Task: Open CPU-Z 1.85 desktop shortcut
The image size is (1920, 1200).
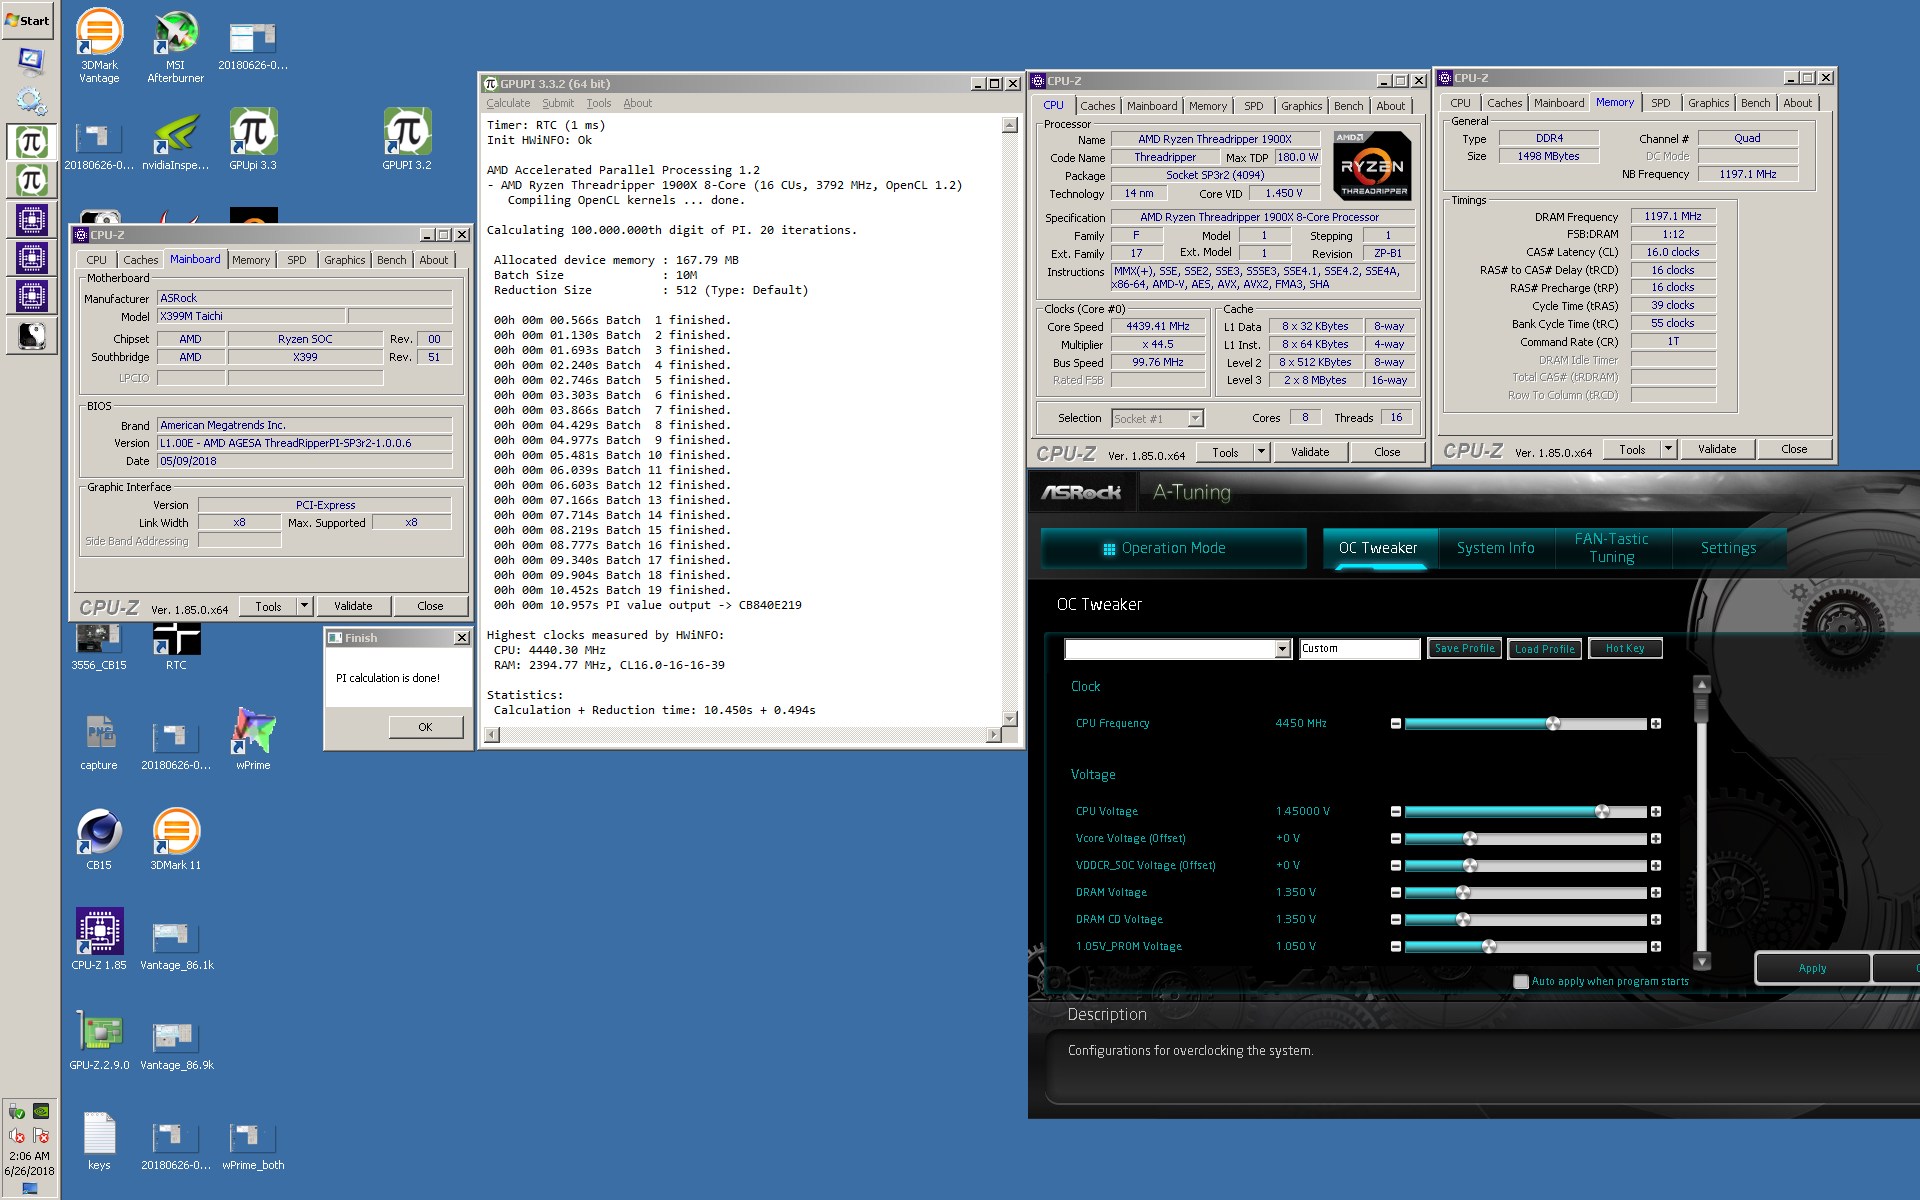Action: tap(99, 939)
